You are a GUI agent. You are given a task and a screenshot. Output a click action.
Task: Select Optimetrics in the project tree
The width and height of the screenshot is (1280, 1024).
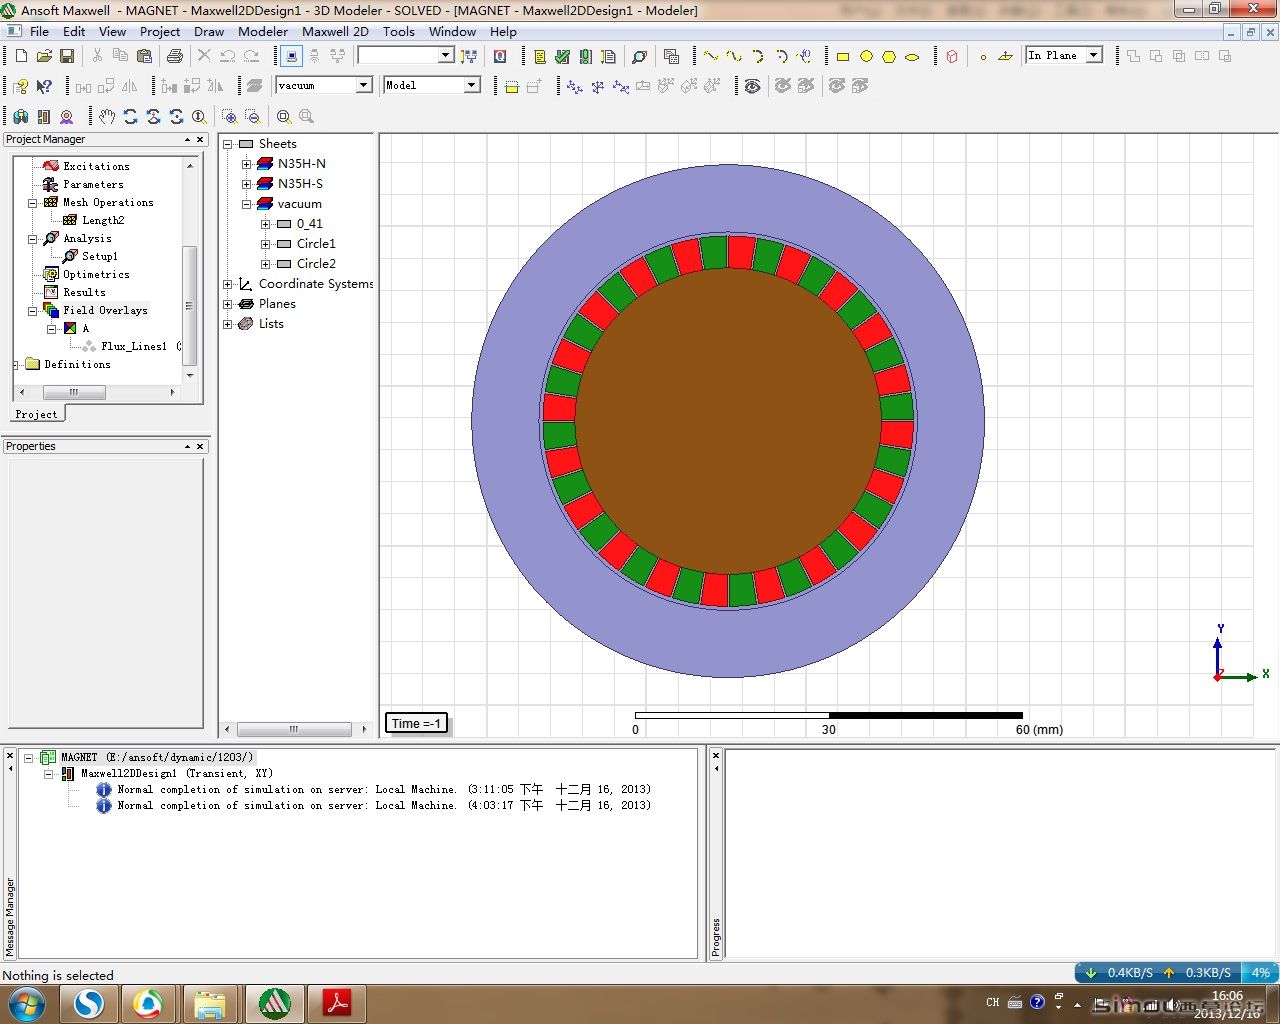[96, 274]
